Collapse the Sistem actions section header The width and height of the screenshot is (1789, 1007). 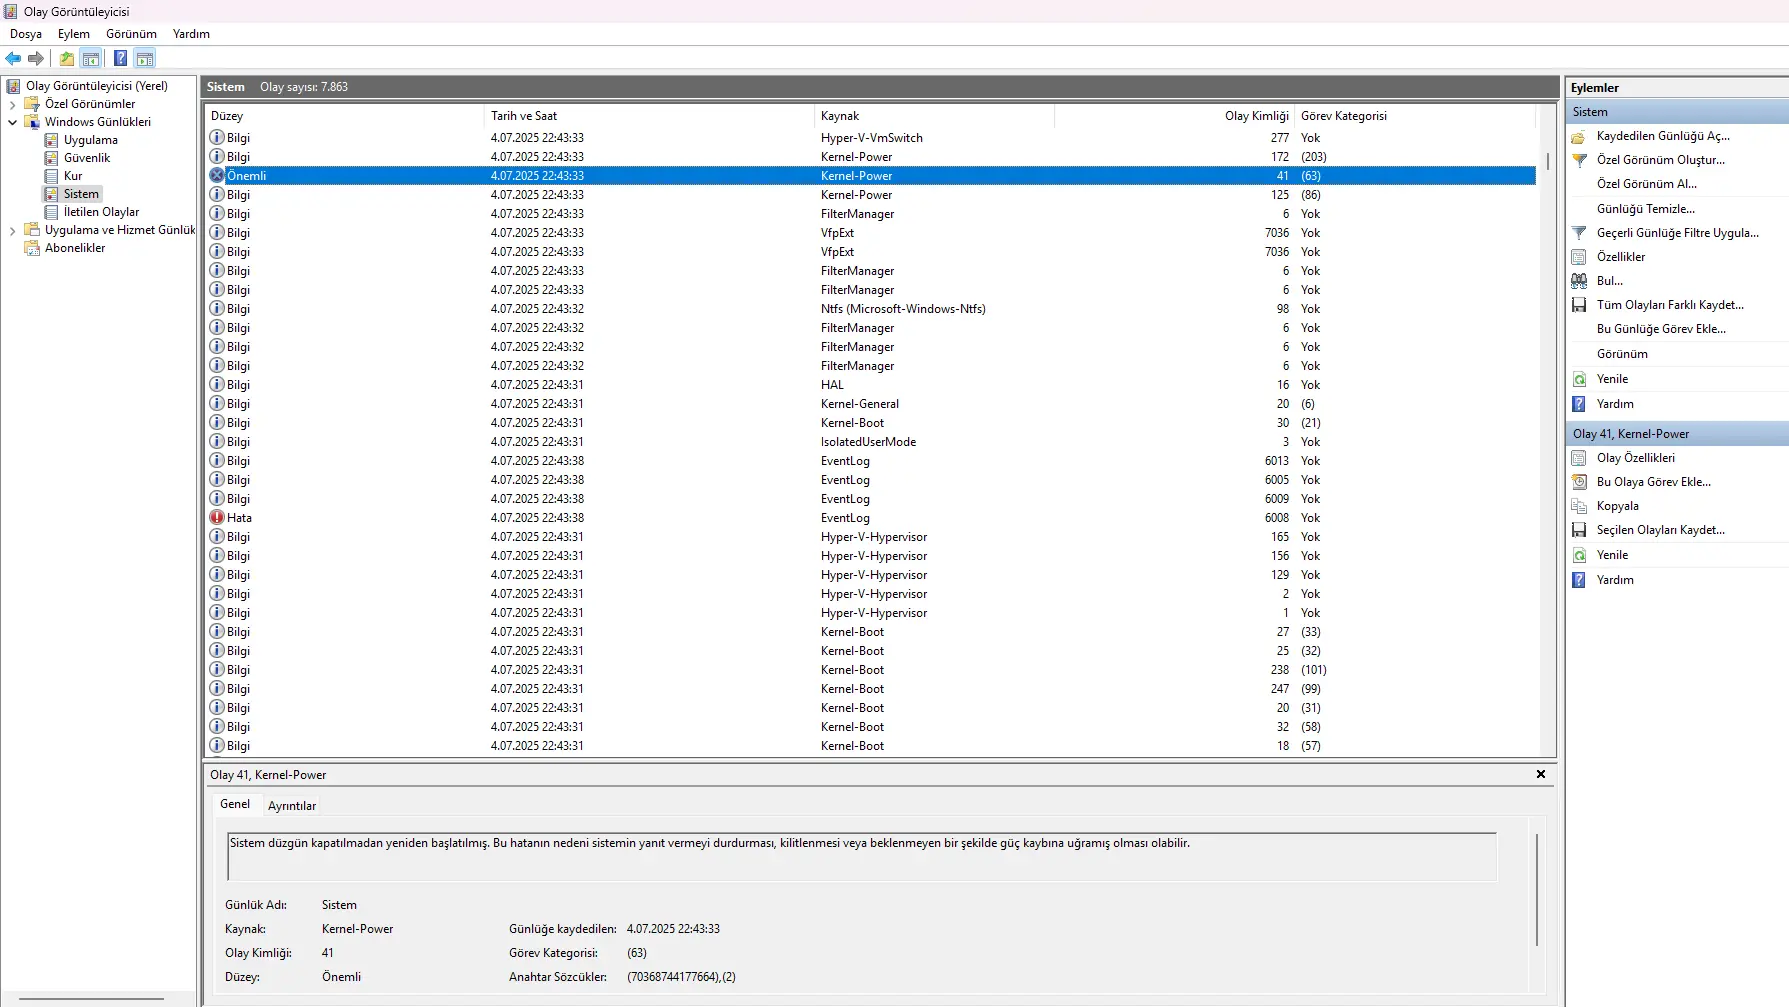(1677, 112)
